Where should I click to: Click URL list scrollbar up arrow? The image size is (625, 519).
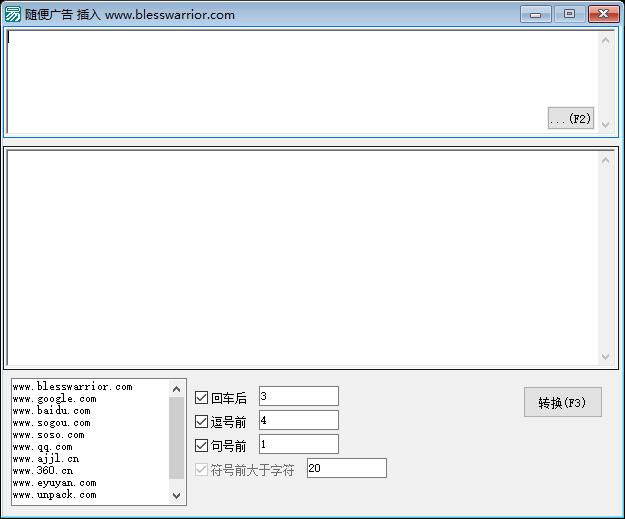pos(177,389)
